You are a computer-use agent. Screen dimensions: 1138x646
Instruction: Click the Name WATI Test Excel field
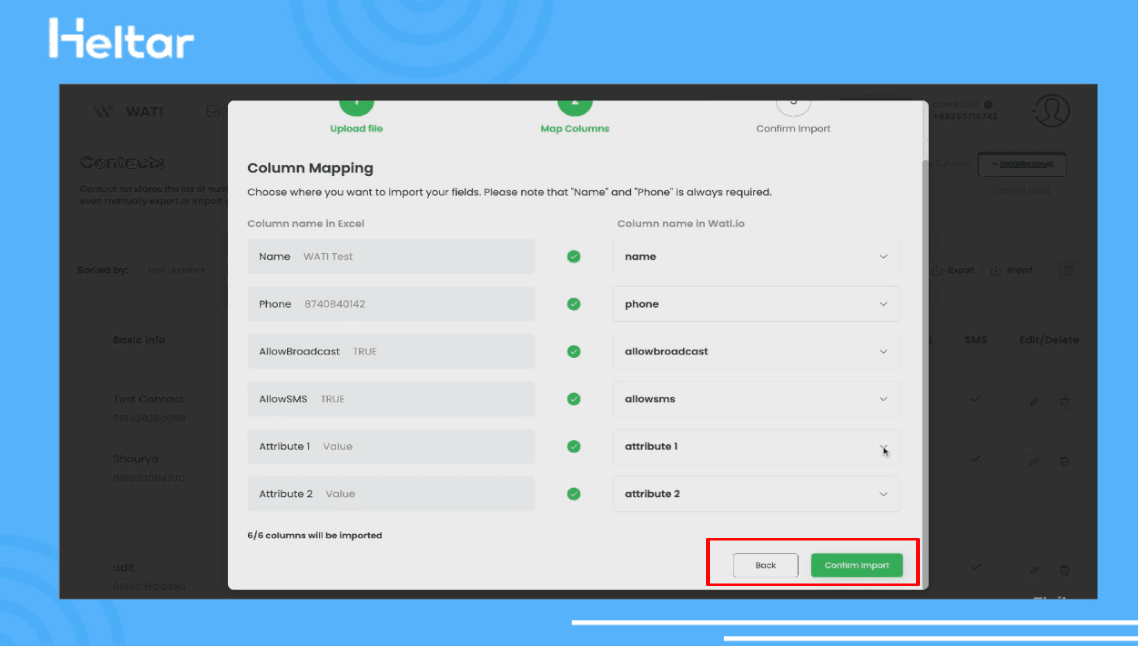pos(391,257)
